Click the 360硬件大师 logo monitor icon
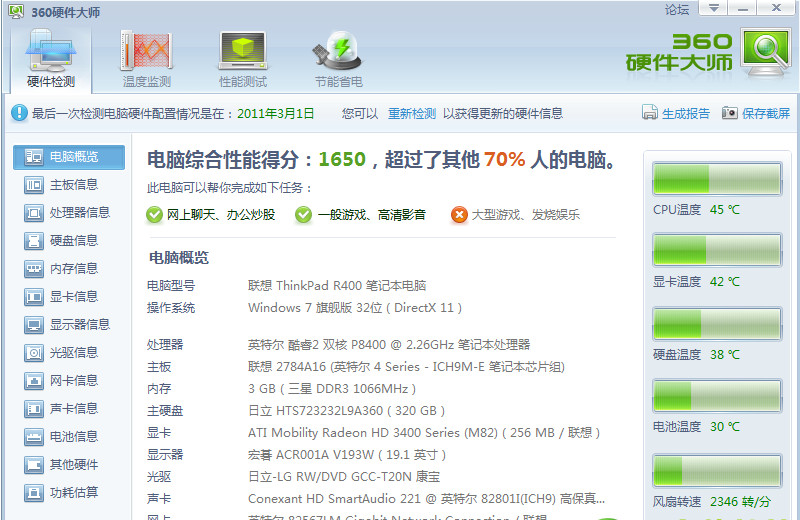The width and height of the screenshot is (800, 520). (766, 53)
